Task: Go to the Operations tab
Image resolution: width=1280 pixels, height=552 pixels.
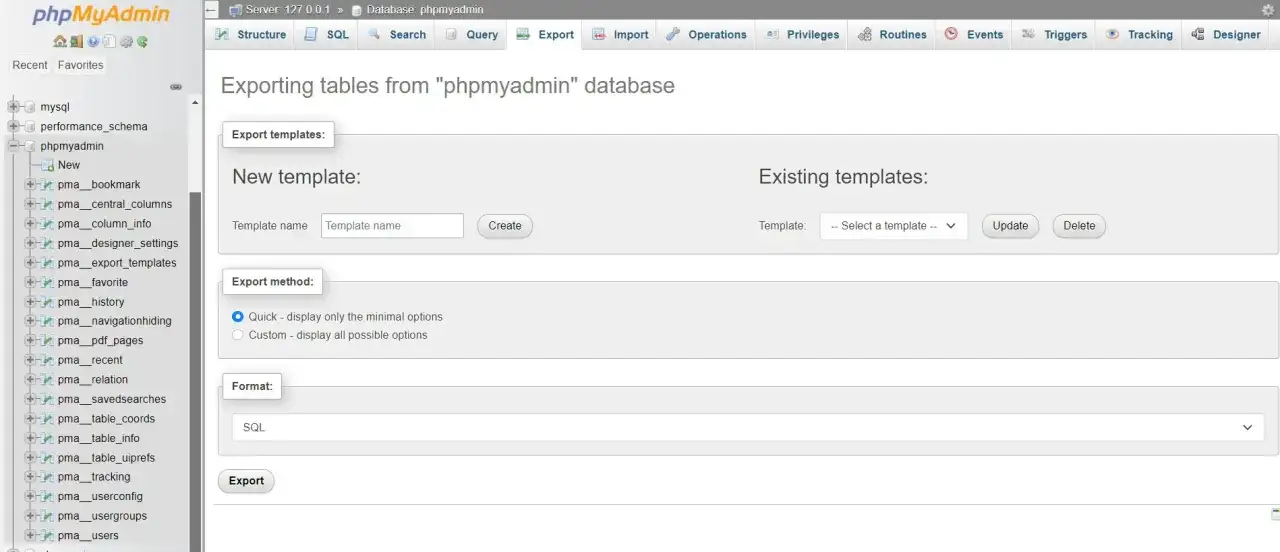Action: coord(706,34)
